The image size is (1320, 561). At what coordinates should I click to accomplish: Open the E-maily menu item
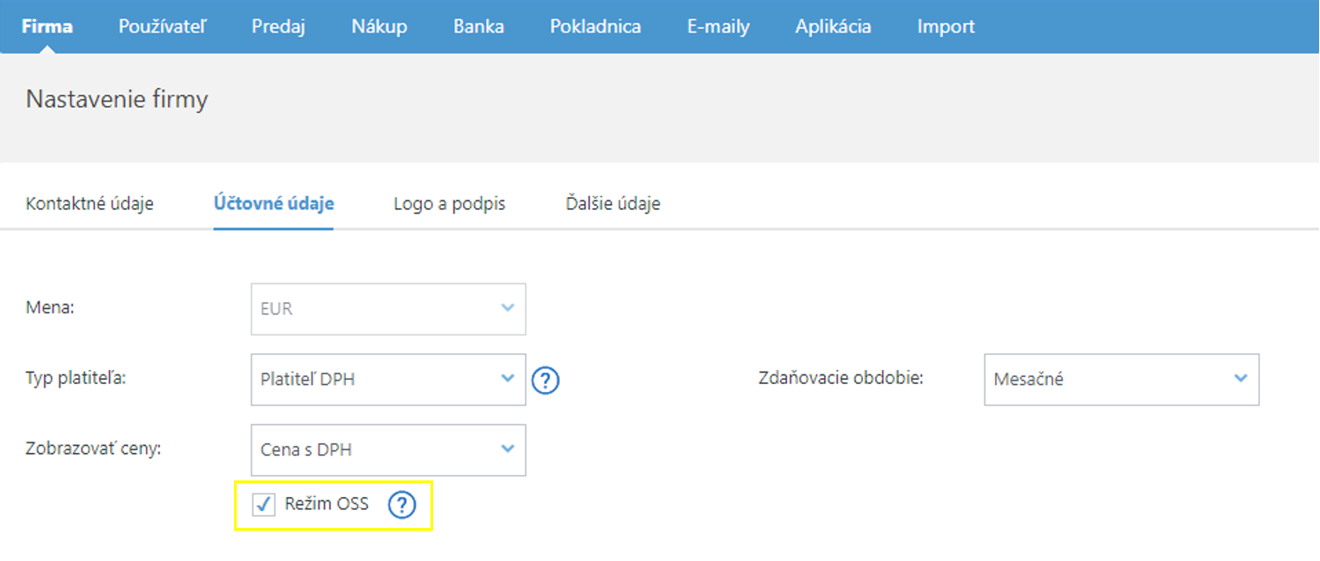pyautogui.click(x=718, y=27)
